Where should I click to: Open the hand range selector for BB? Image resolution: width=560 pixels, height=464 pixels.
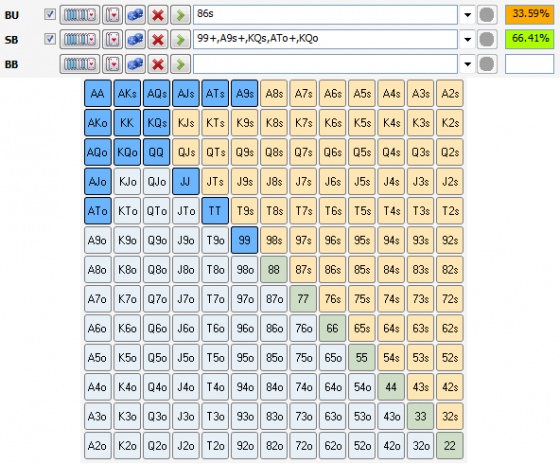pyautogui.click(x=80, y=64)
